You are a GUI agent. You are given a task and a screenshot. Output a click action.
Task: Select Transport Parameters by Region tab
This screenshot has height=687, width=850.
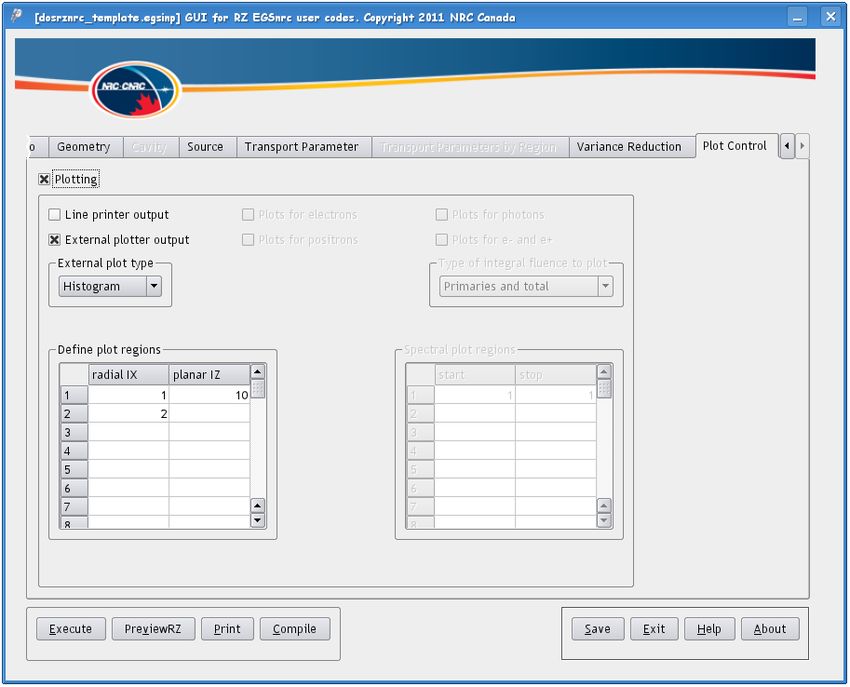[x=469, y=147]
